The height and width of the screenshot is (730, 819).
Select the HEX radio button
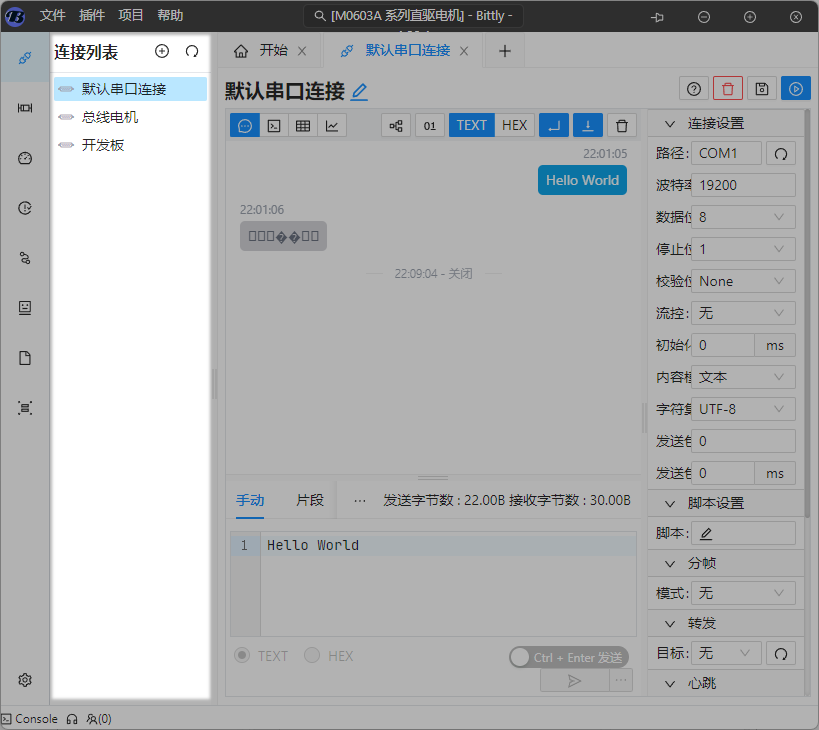(x=312, y=656)
